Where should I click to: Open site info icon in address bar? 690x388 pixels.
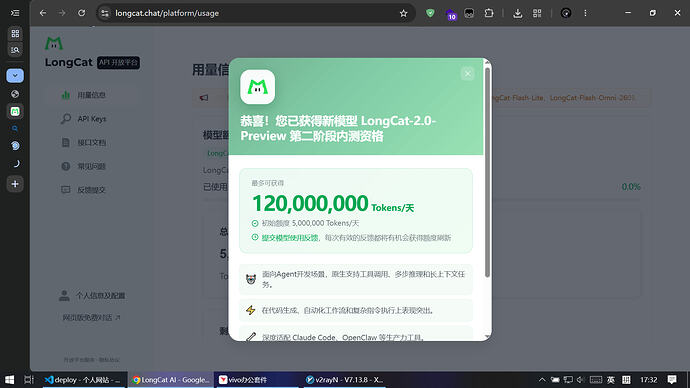(105, 13)
